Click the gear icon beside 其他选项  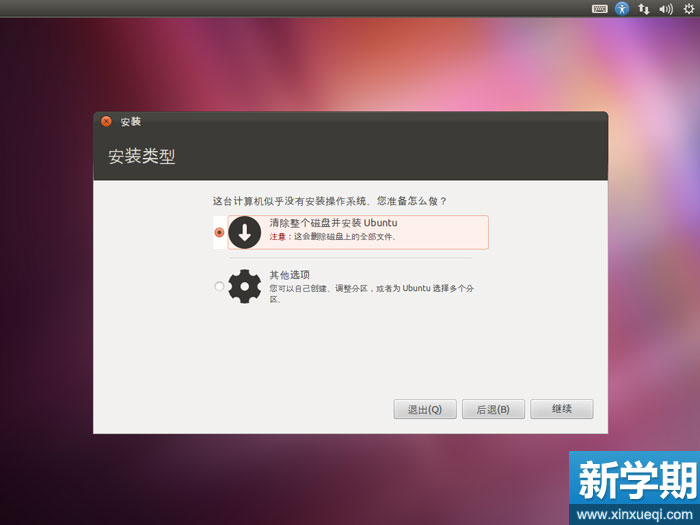[x=245, y=286]
